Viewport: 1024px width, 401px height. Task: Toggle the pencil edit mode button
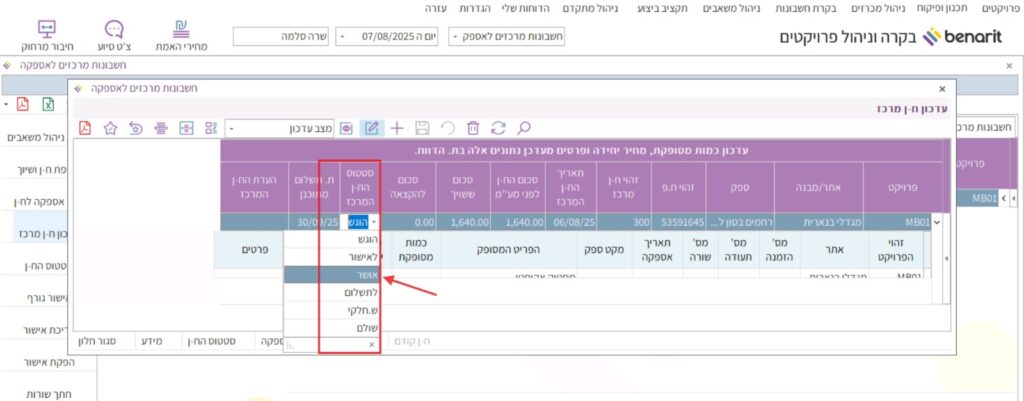pyautogui.click(x=371, y=128)
